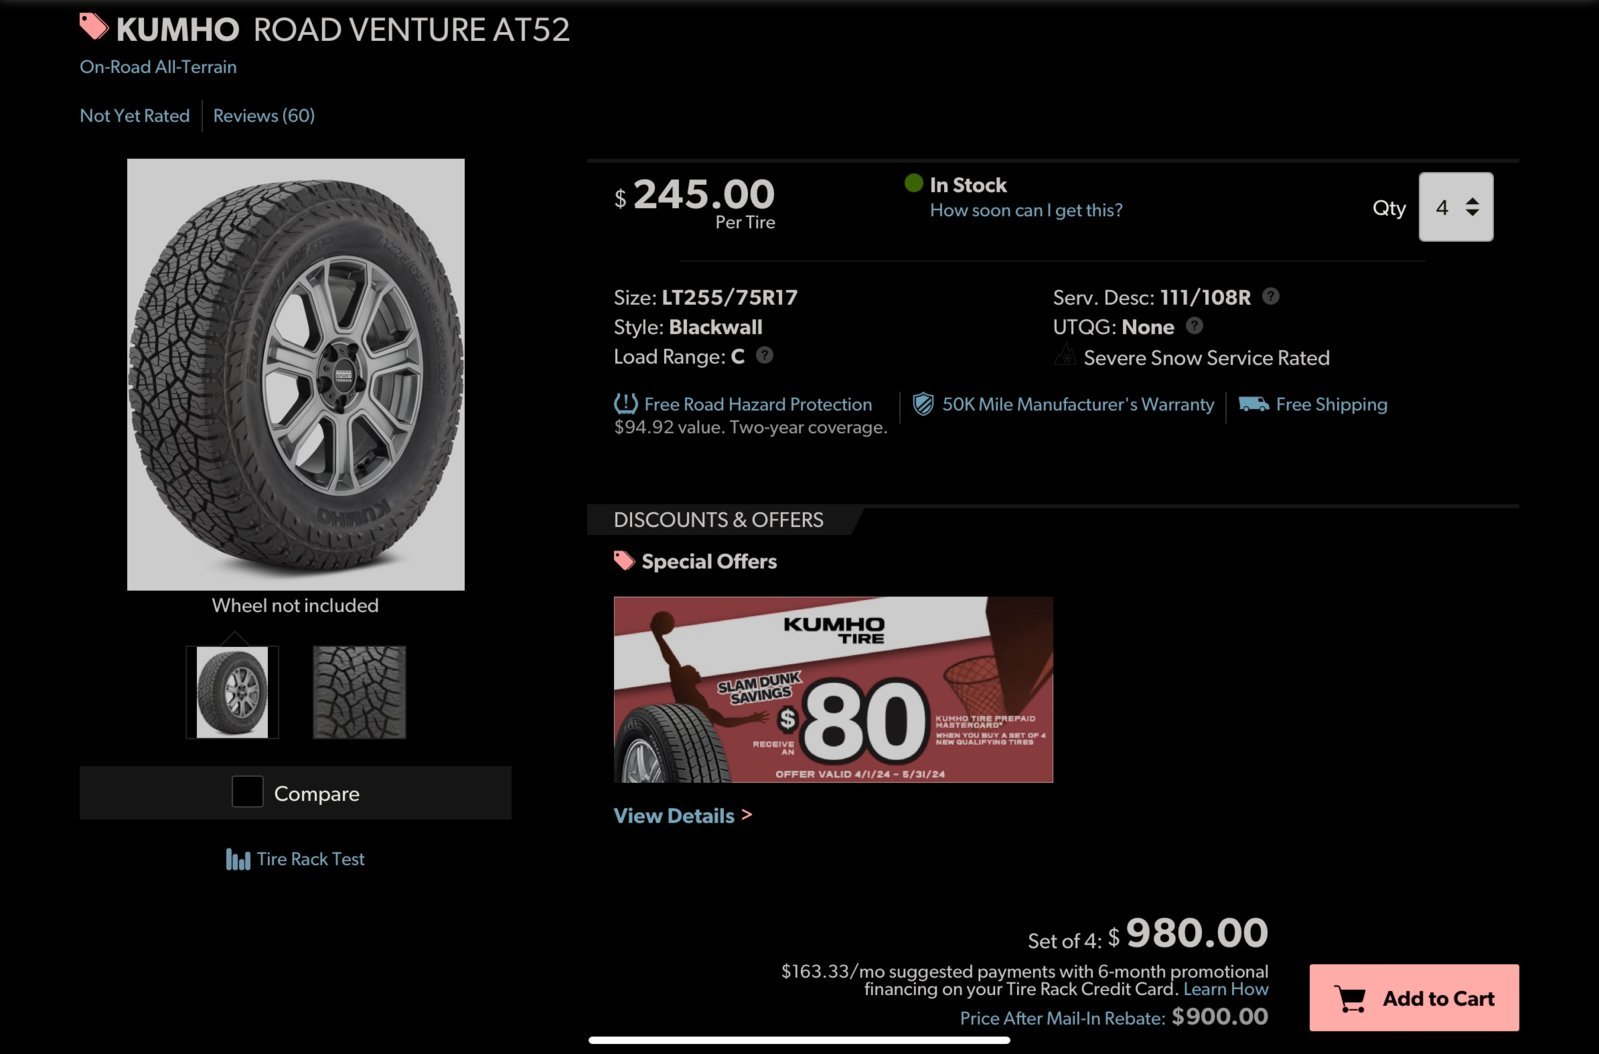Open help icon next to Serv. Desc 111/108R
This screenshot has width=1599, height=1054.
[1271, 296]
